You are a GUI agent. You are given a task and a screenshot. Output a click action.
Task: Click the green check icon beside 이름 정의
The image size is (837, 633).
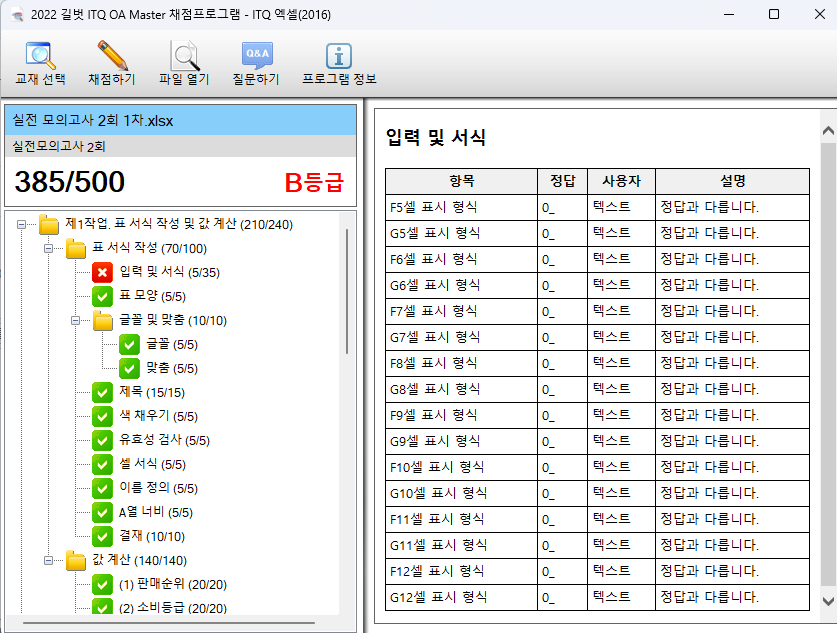(x=102, y=489)
